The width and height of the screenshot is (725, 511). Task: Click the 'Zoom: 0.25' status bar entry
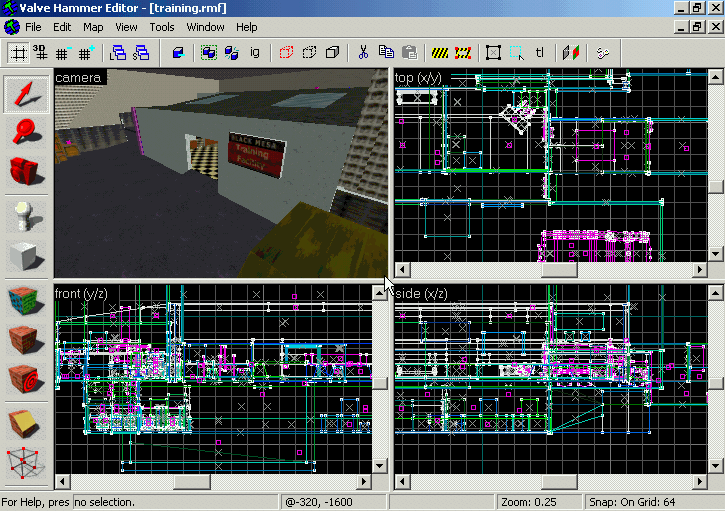coord(539,502)
